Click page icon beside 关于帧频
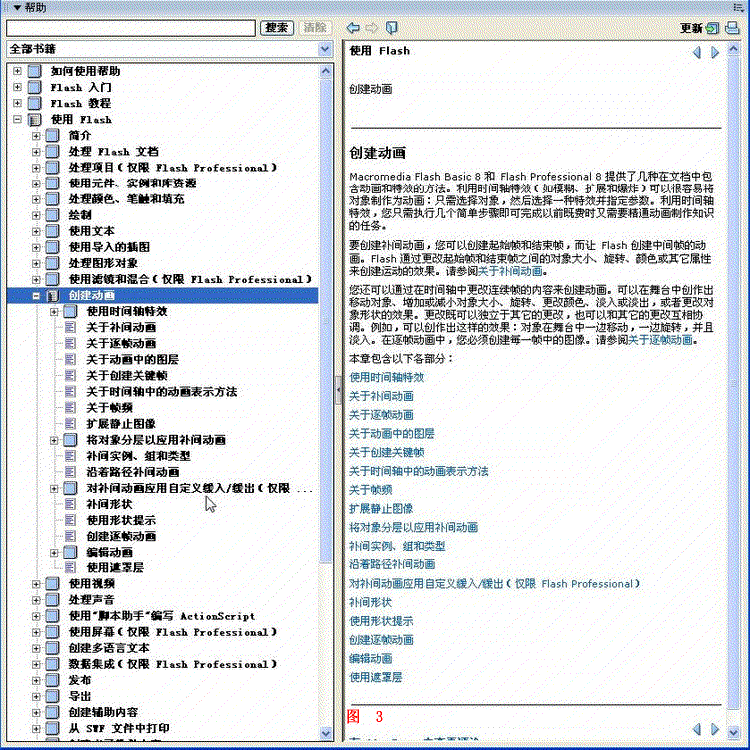 click(70, 408)
